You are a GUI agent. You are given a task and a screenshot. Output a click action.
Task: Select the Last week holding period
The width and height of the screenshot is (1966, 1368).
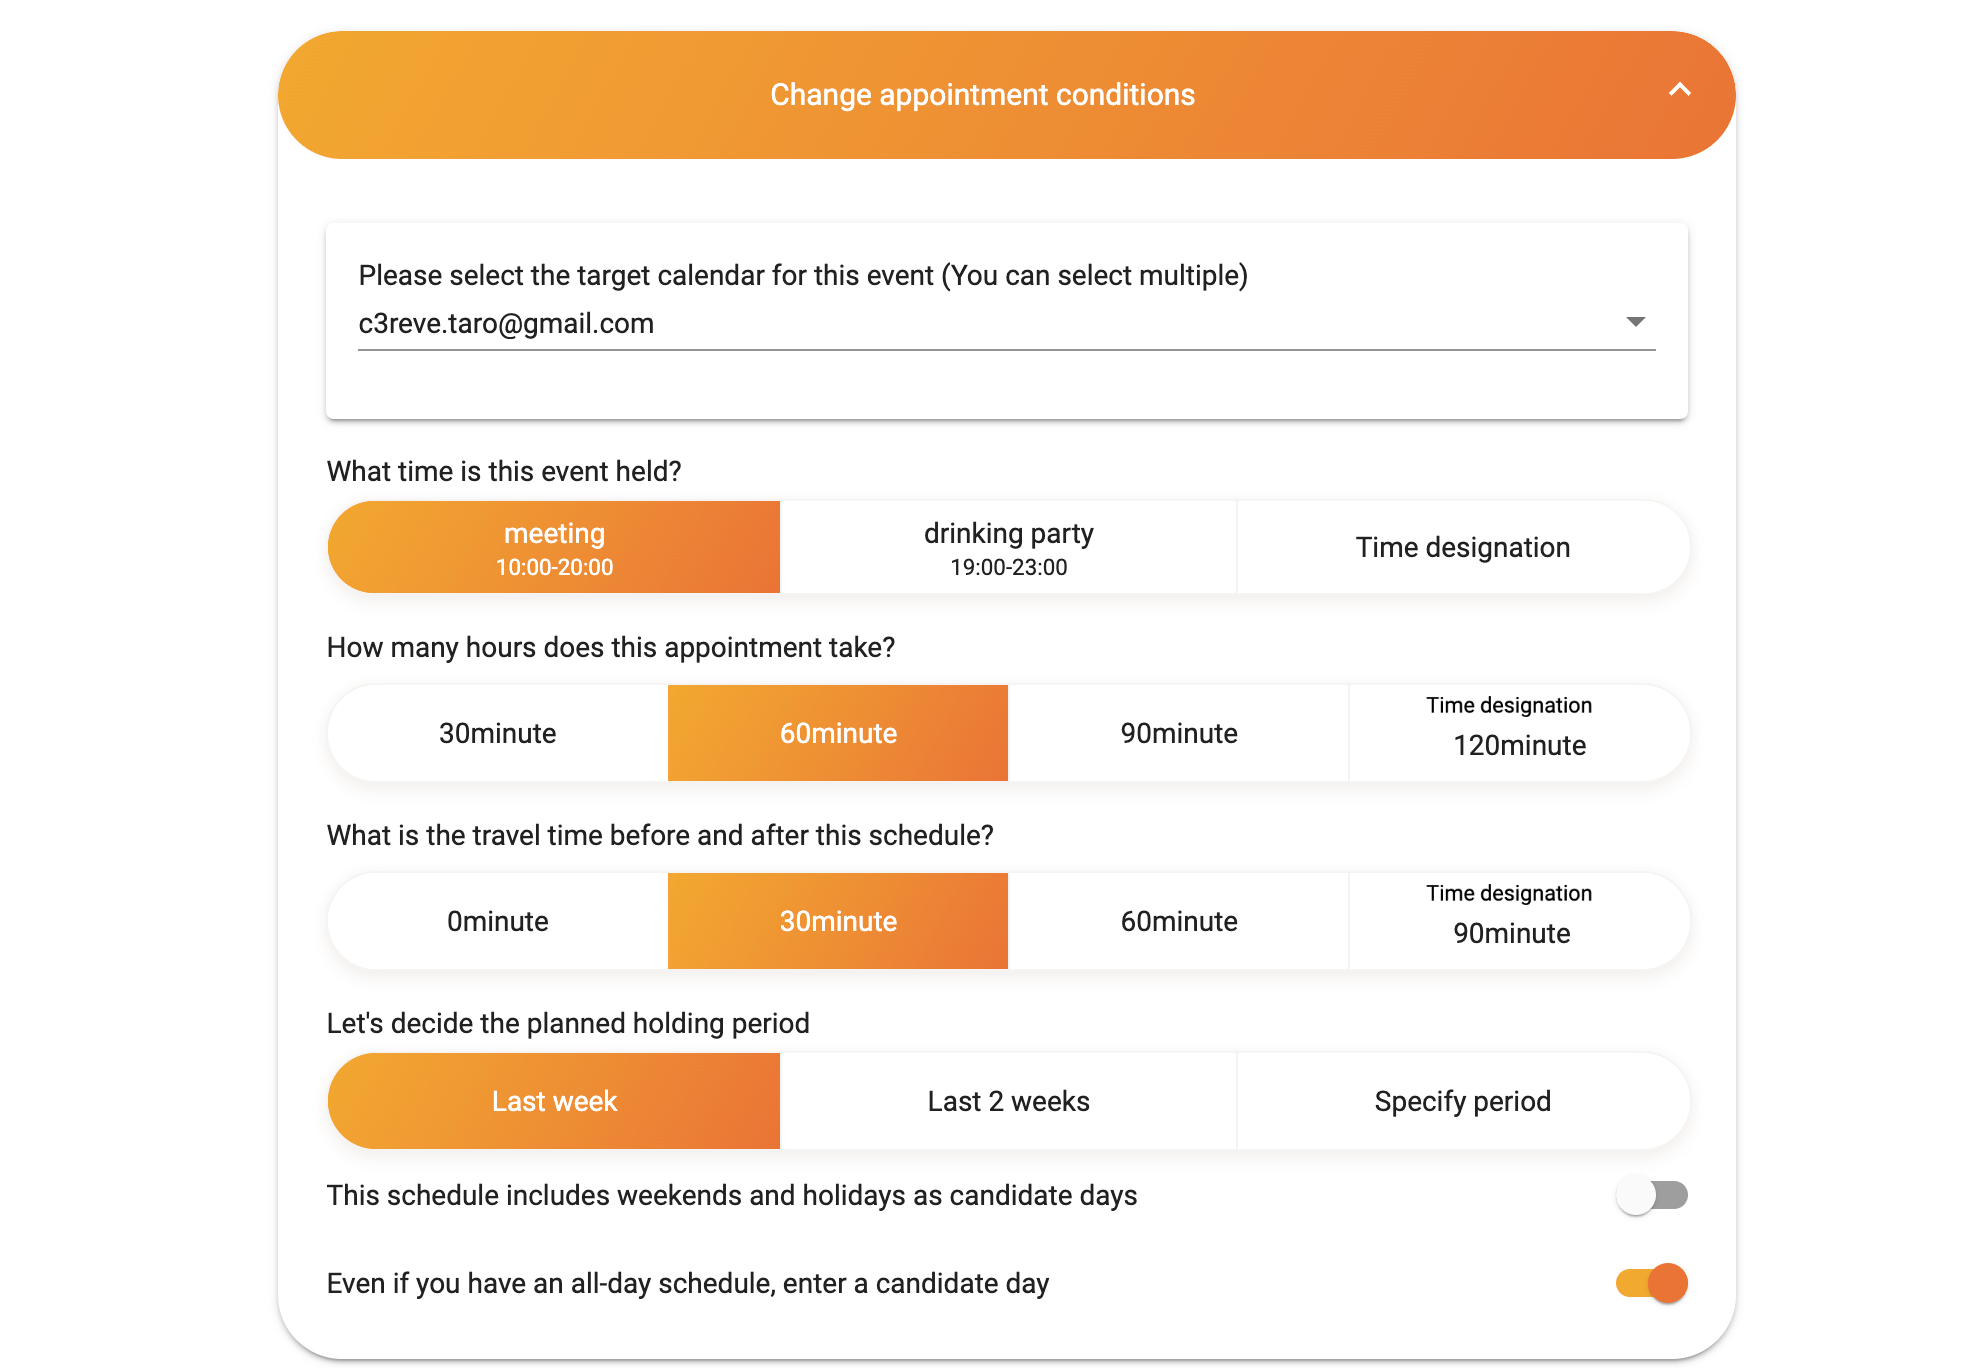coord(554,1101)
